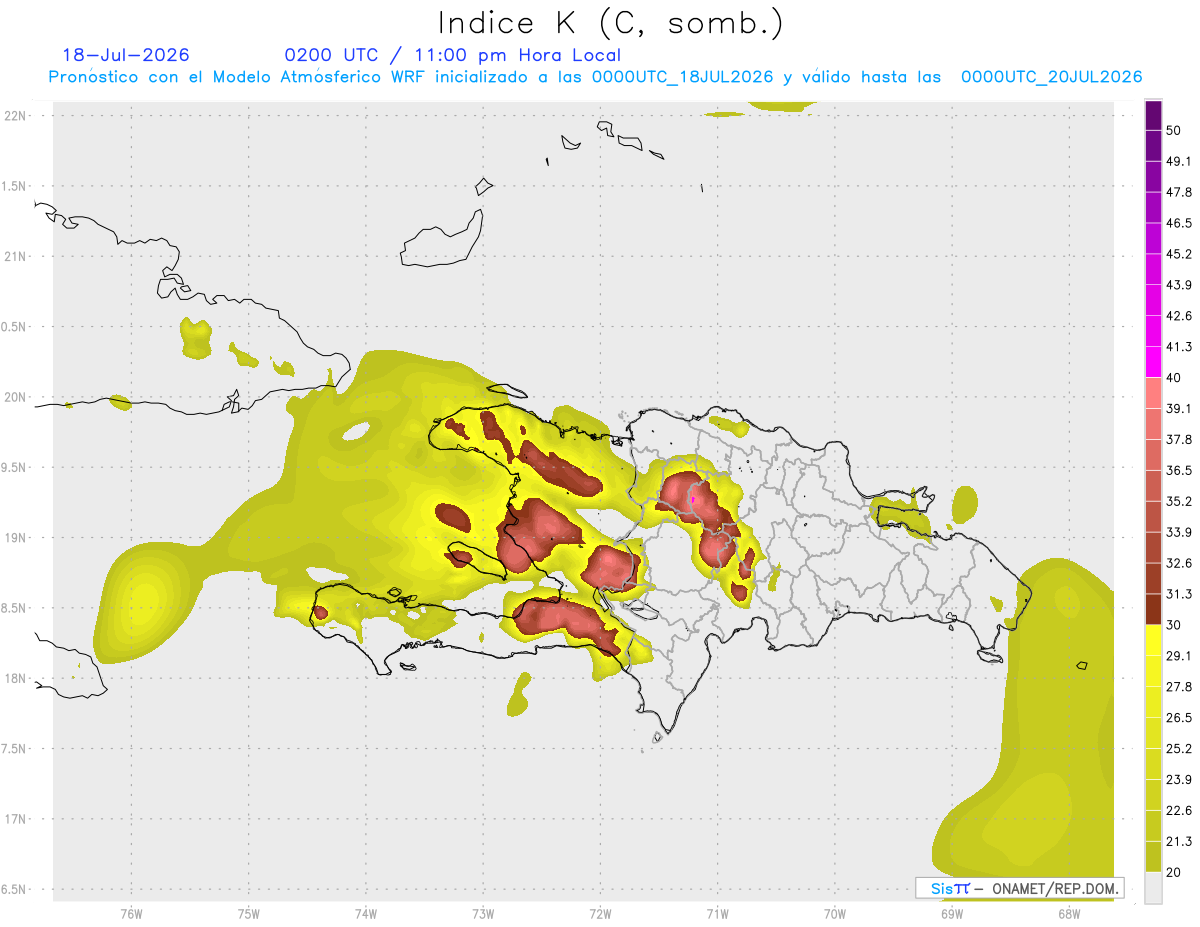
Task: Click the colorbar value "25.2"
Action: click(x=1178, y=748)
